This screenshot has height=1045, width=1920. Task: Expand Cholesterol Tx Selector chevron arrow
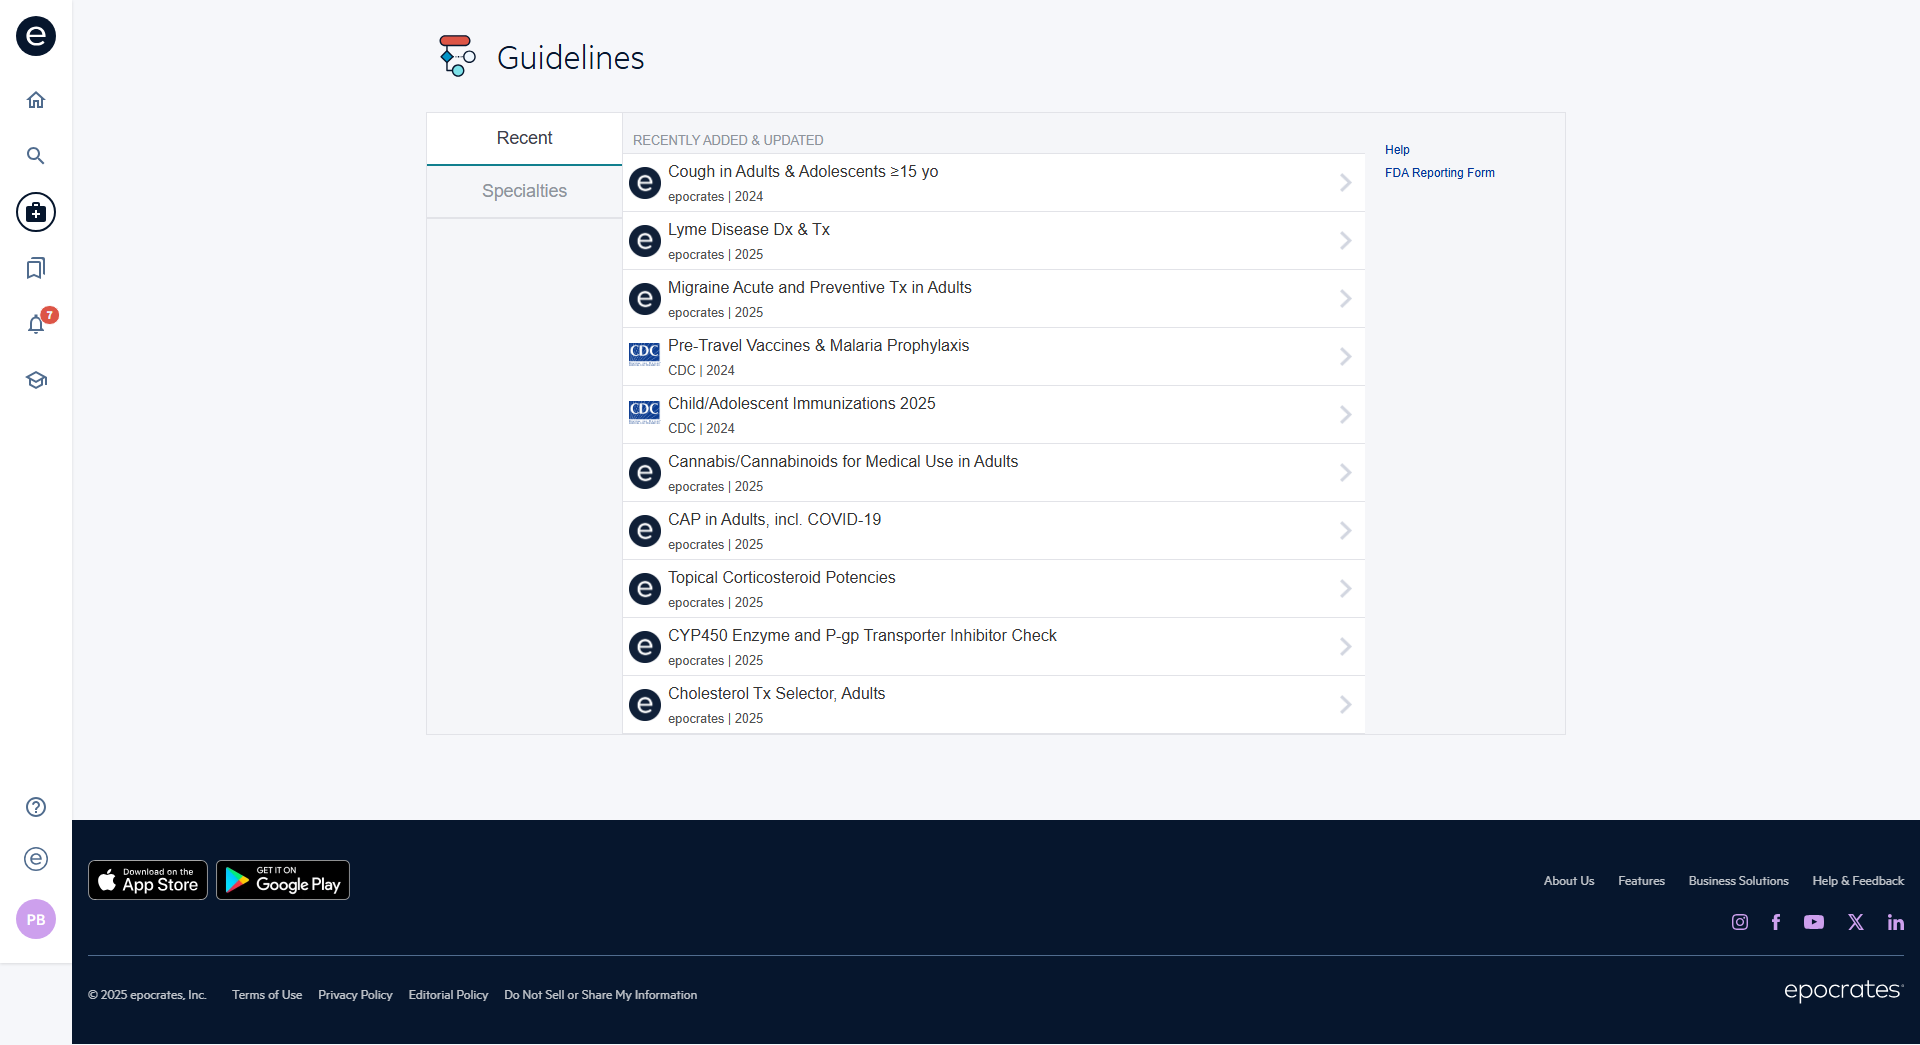pos(1345,705)
